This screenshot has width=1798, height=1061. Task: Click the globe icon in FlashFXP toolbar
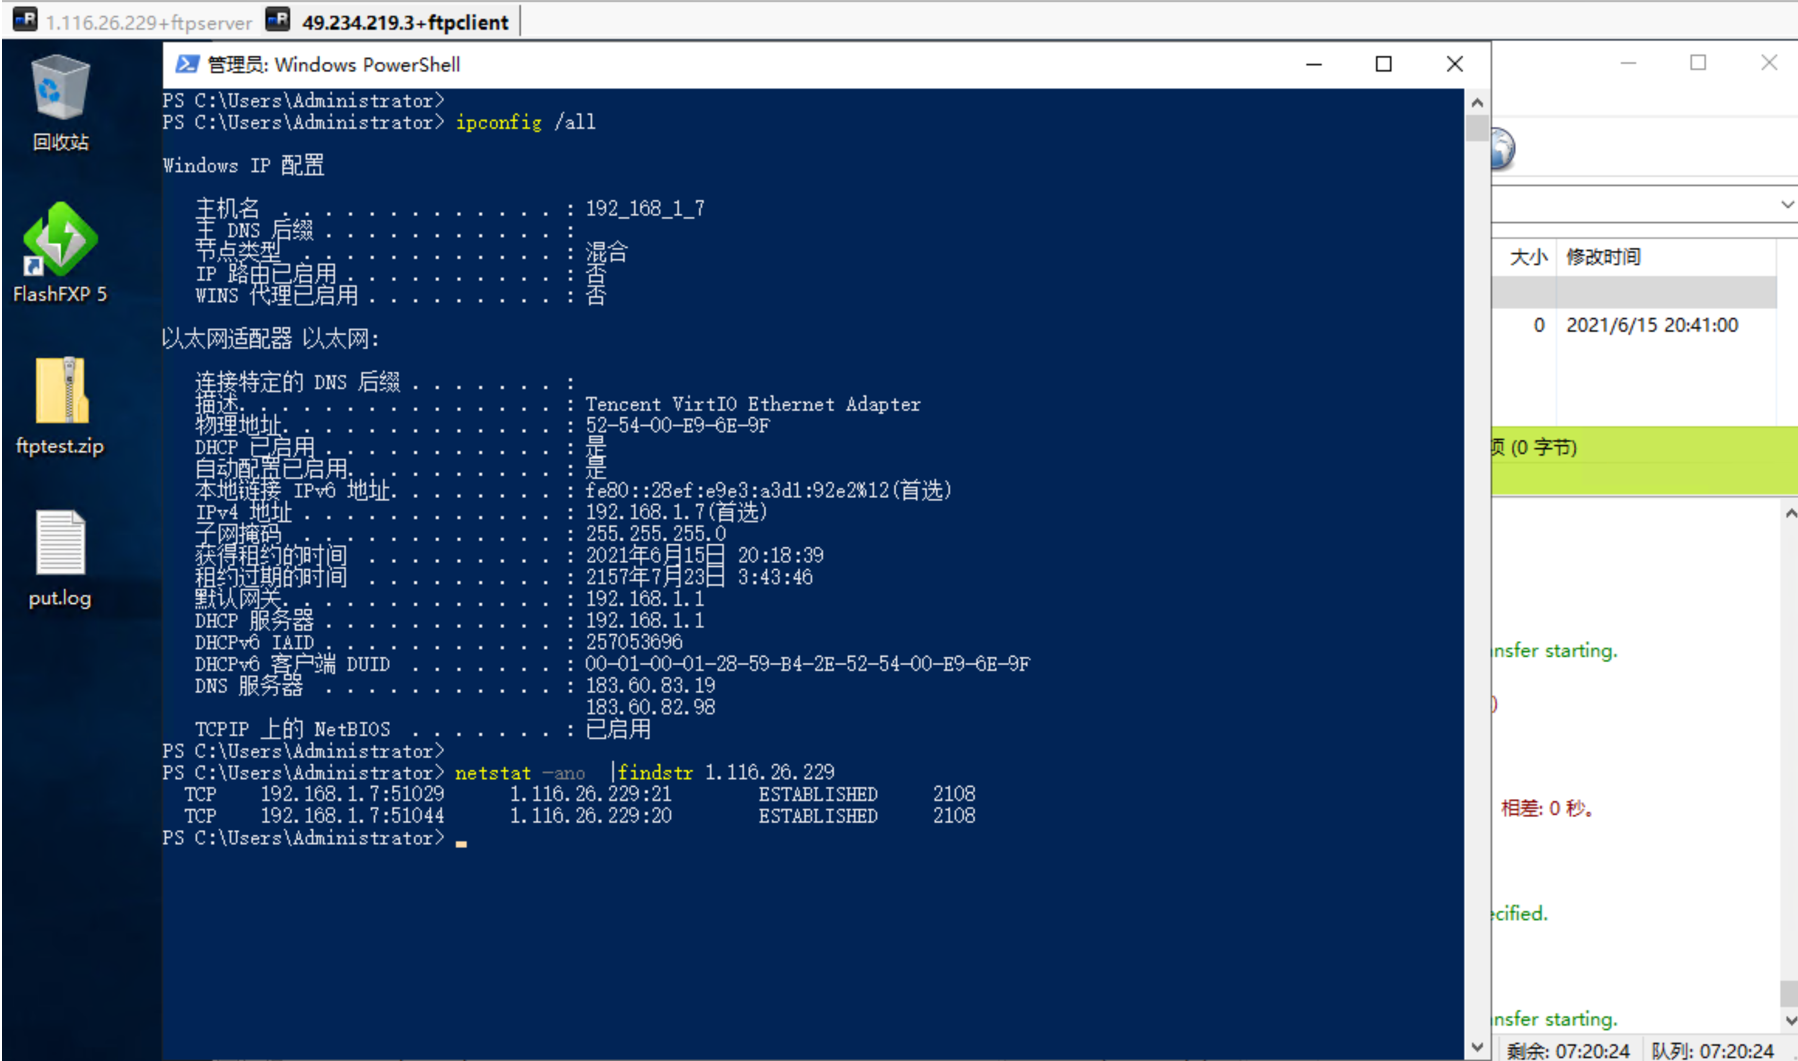1502,149
